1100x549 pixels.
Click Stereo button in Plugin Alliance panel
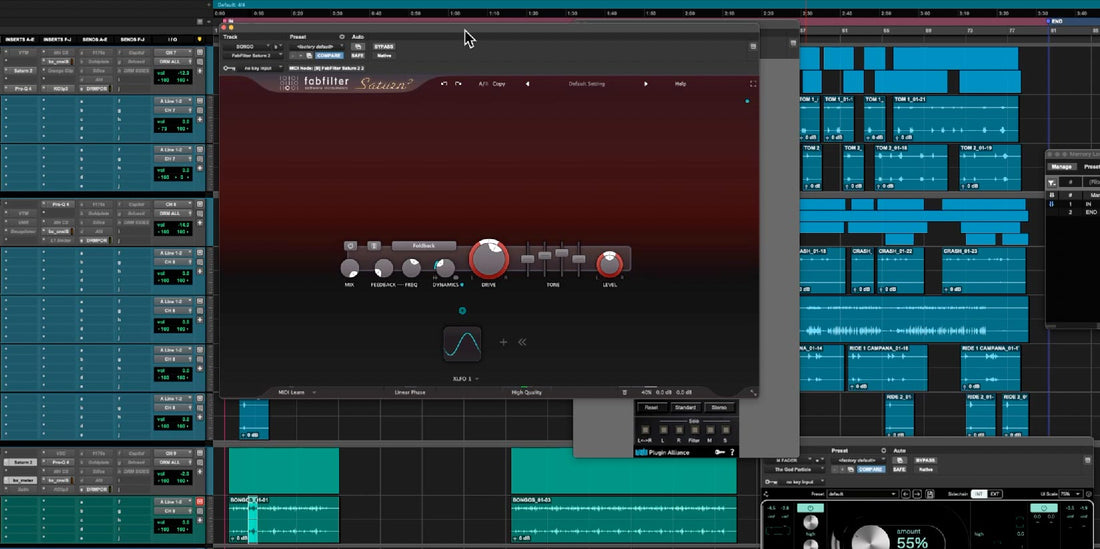719,407
